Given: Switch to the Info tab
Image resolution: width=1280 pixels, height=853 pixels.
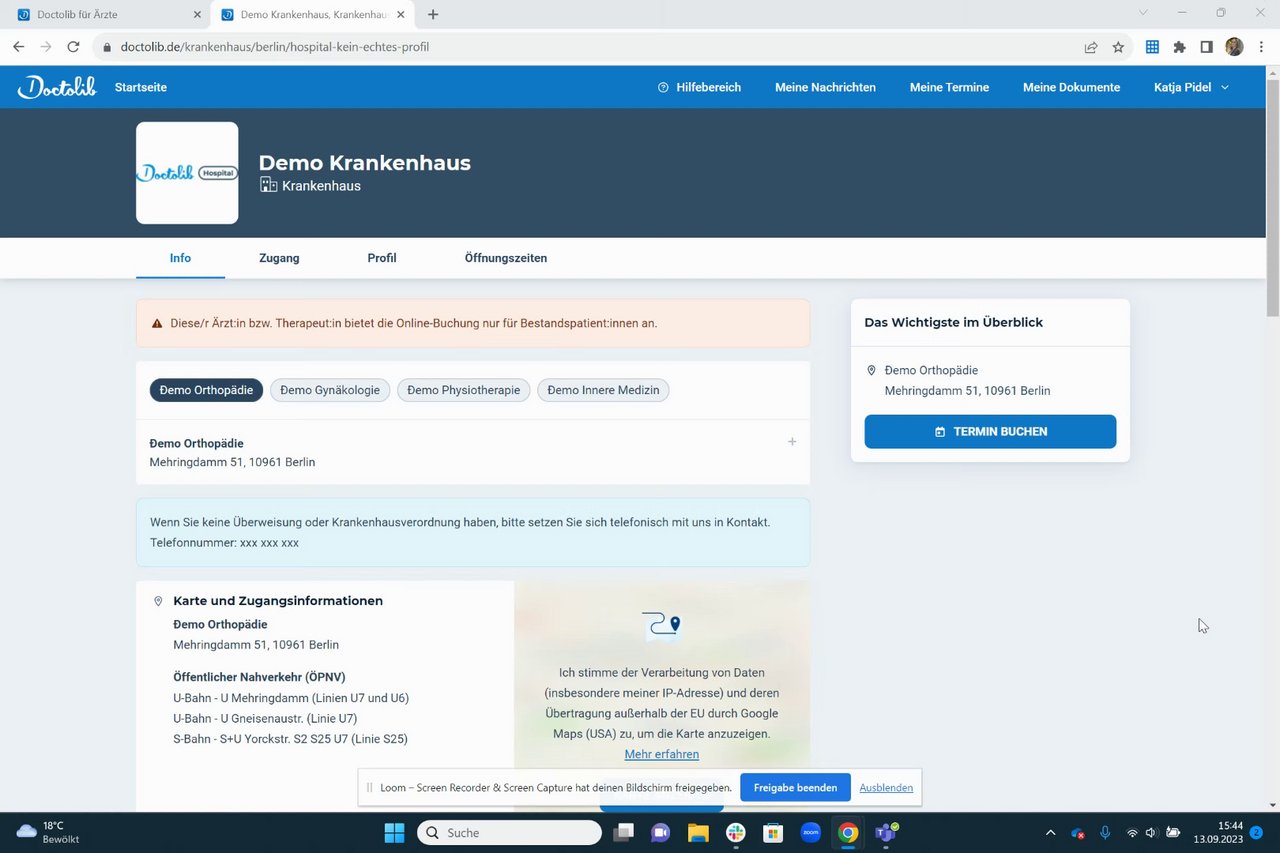Looking at the screenshot, I should (180, 258).
